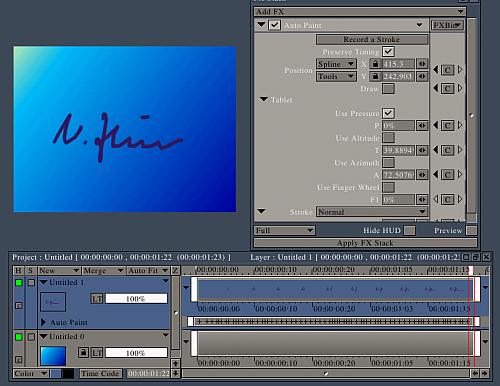
Task: Click Apply FX Stack button
Action: pos(365,243)
